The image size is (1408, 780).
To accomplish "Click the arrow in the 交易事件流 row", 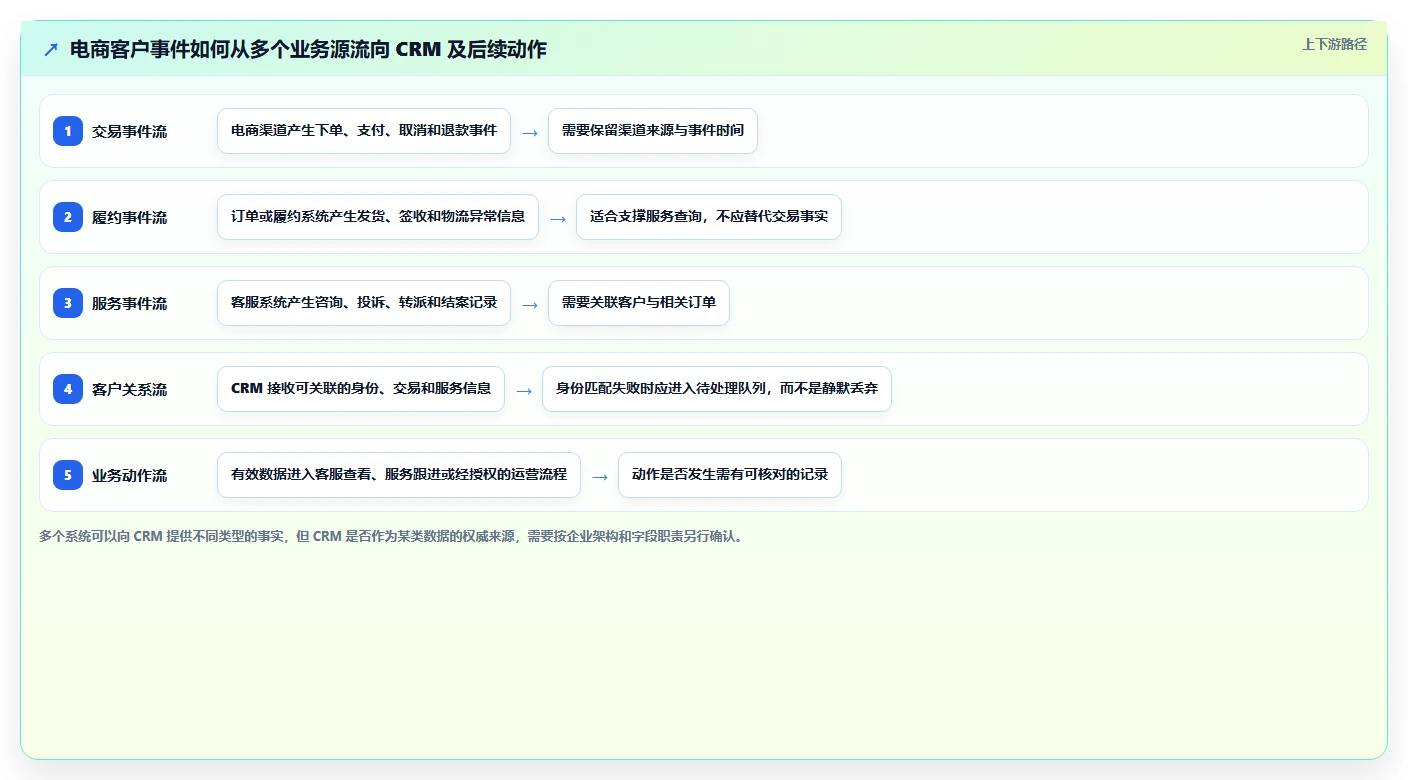I will (530, 132).
